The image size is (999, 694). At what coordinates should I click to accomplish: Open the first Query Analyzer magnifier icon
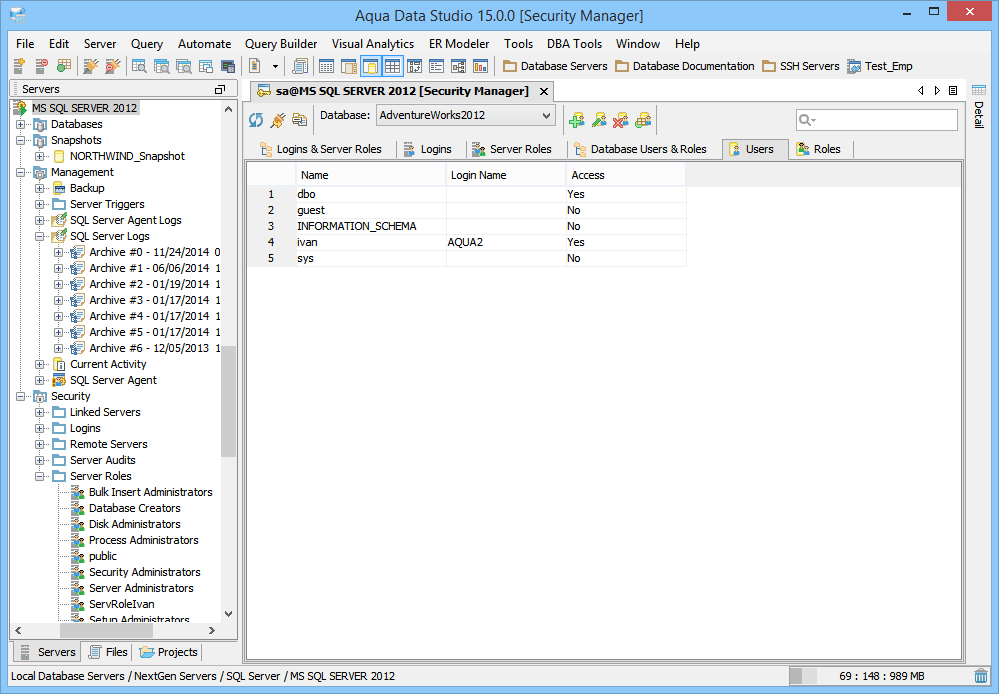(x=139, y=66)
